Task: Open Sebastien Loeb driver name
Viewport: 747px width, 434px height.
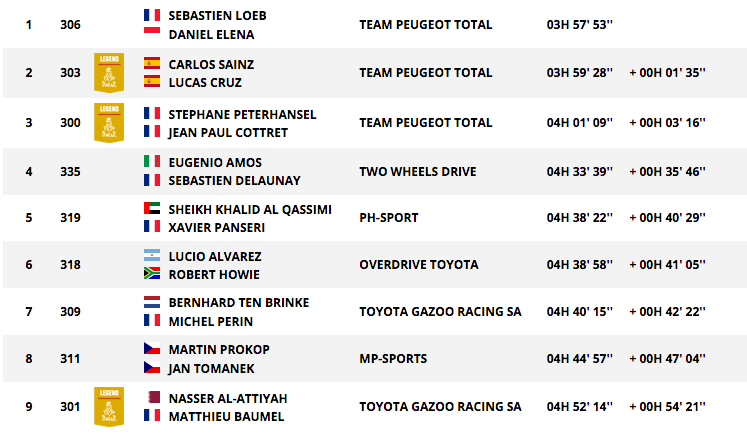Action: tap(217, 16)
